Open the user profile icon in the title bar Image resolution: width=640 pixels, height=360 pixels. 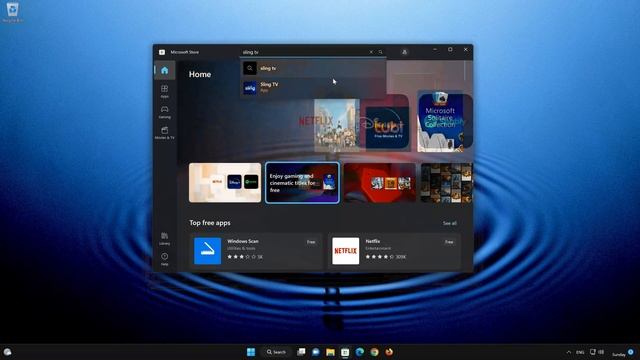pos(404,52)
